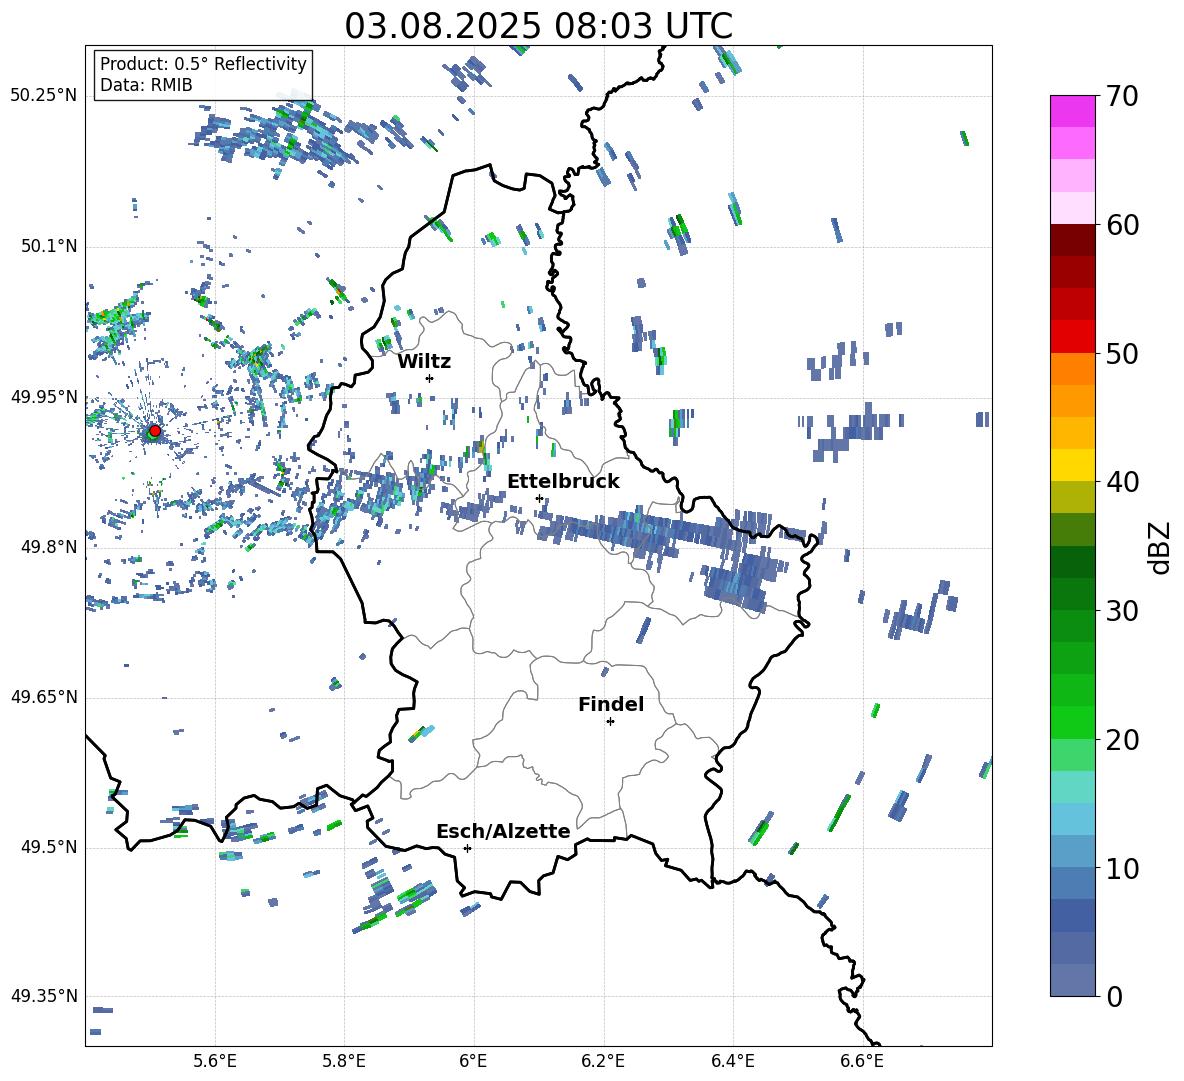Click the 49.8°N latitude label
Screen dimensions: 1184x1081
pos(49,547)
